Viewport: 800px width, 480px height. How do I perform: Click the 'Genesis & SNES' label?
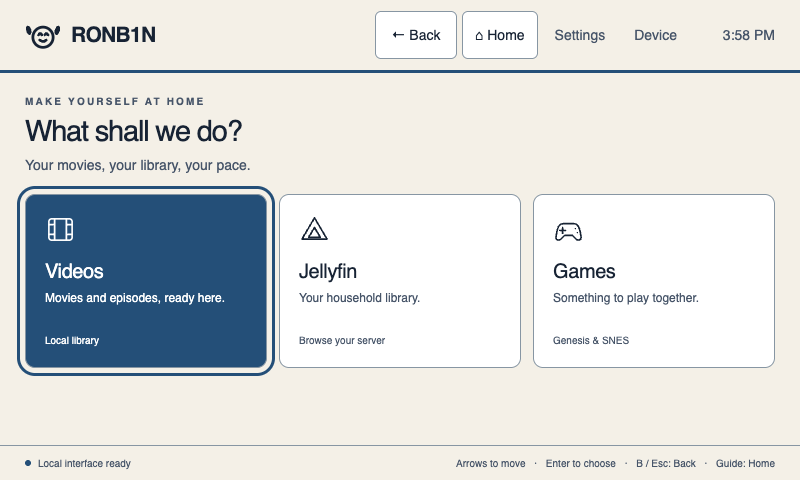(591, 341)
